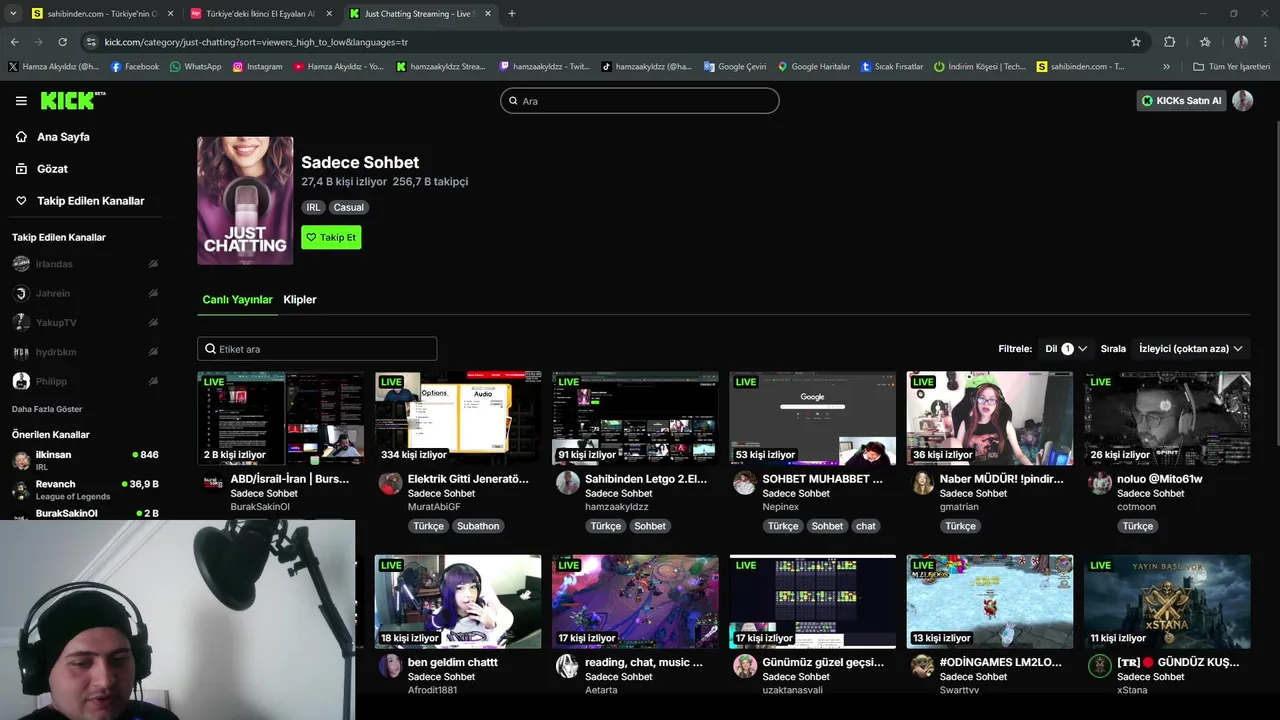The height and width of the screenshot is (720, 1280).
Task: Open WhatsApp bookmark
Action: (x=195, y=67)
